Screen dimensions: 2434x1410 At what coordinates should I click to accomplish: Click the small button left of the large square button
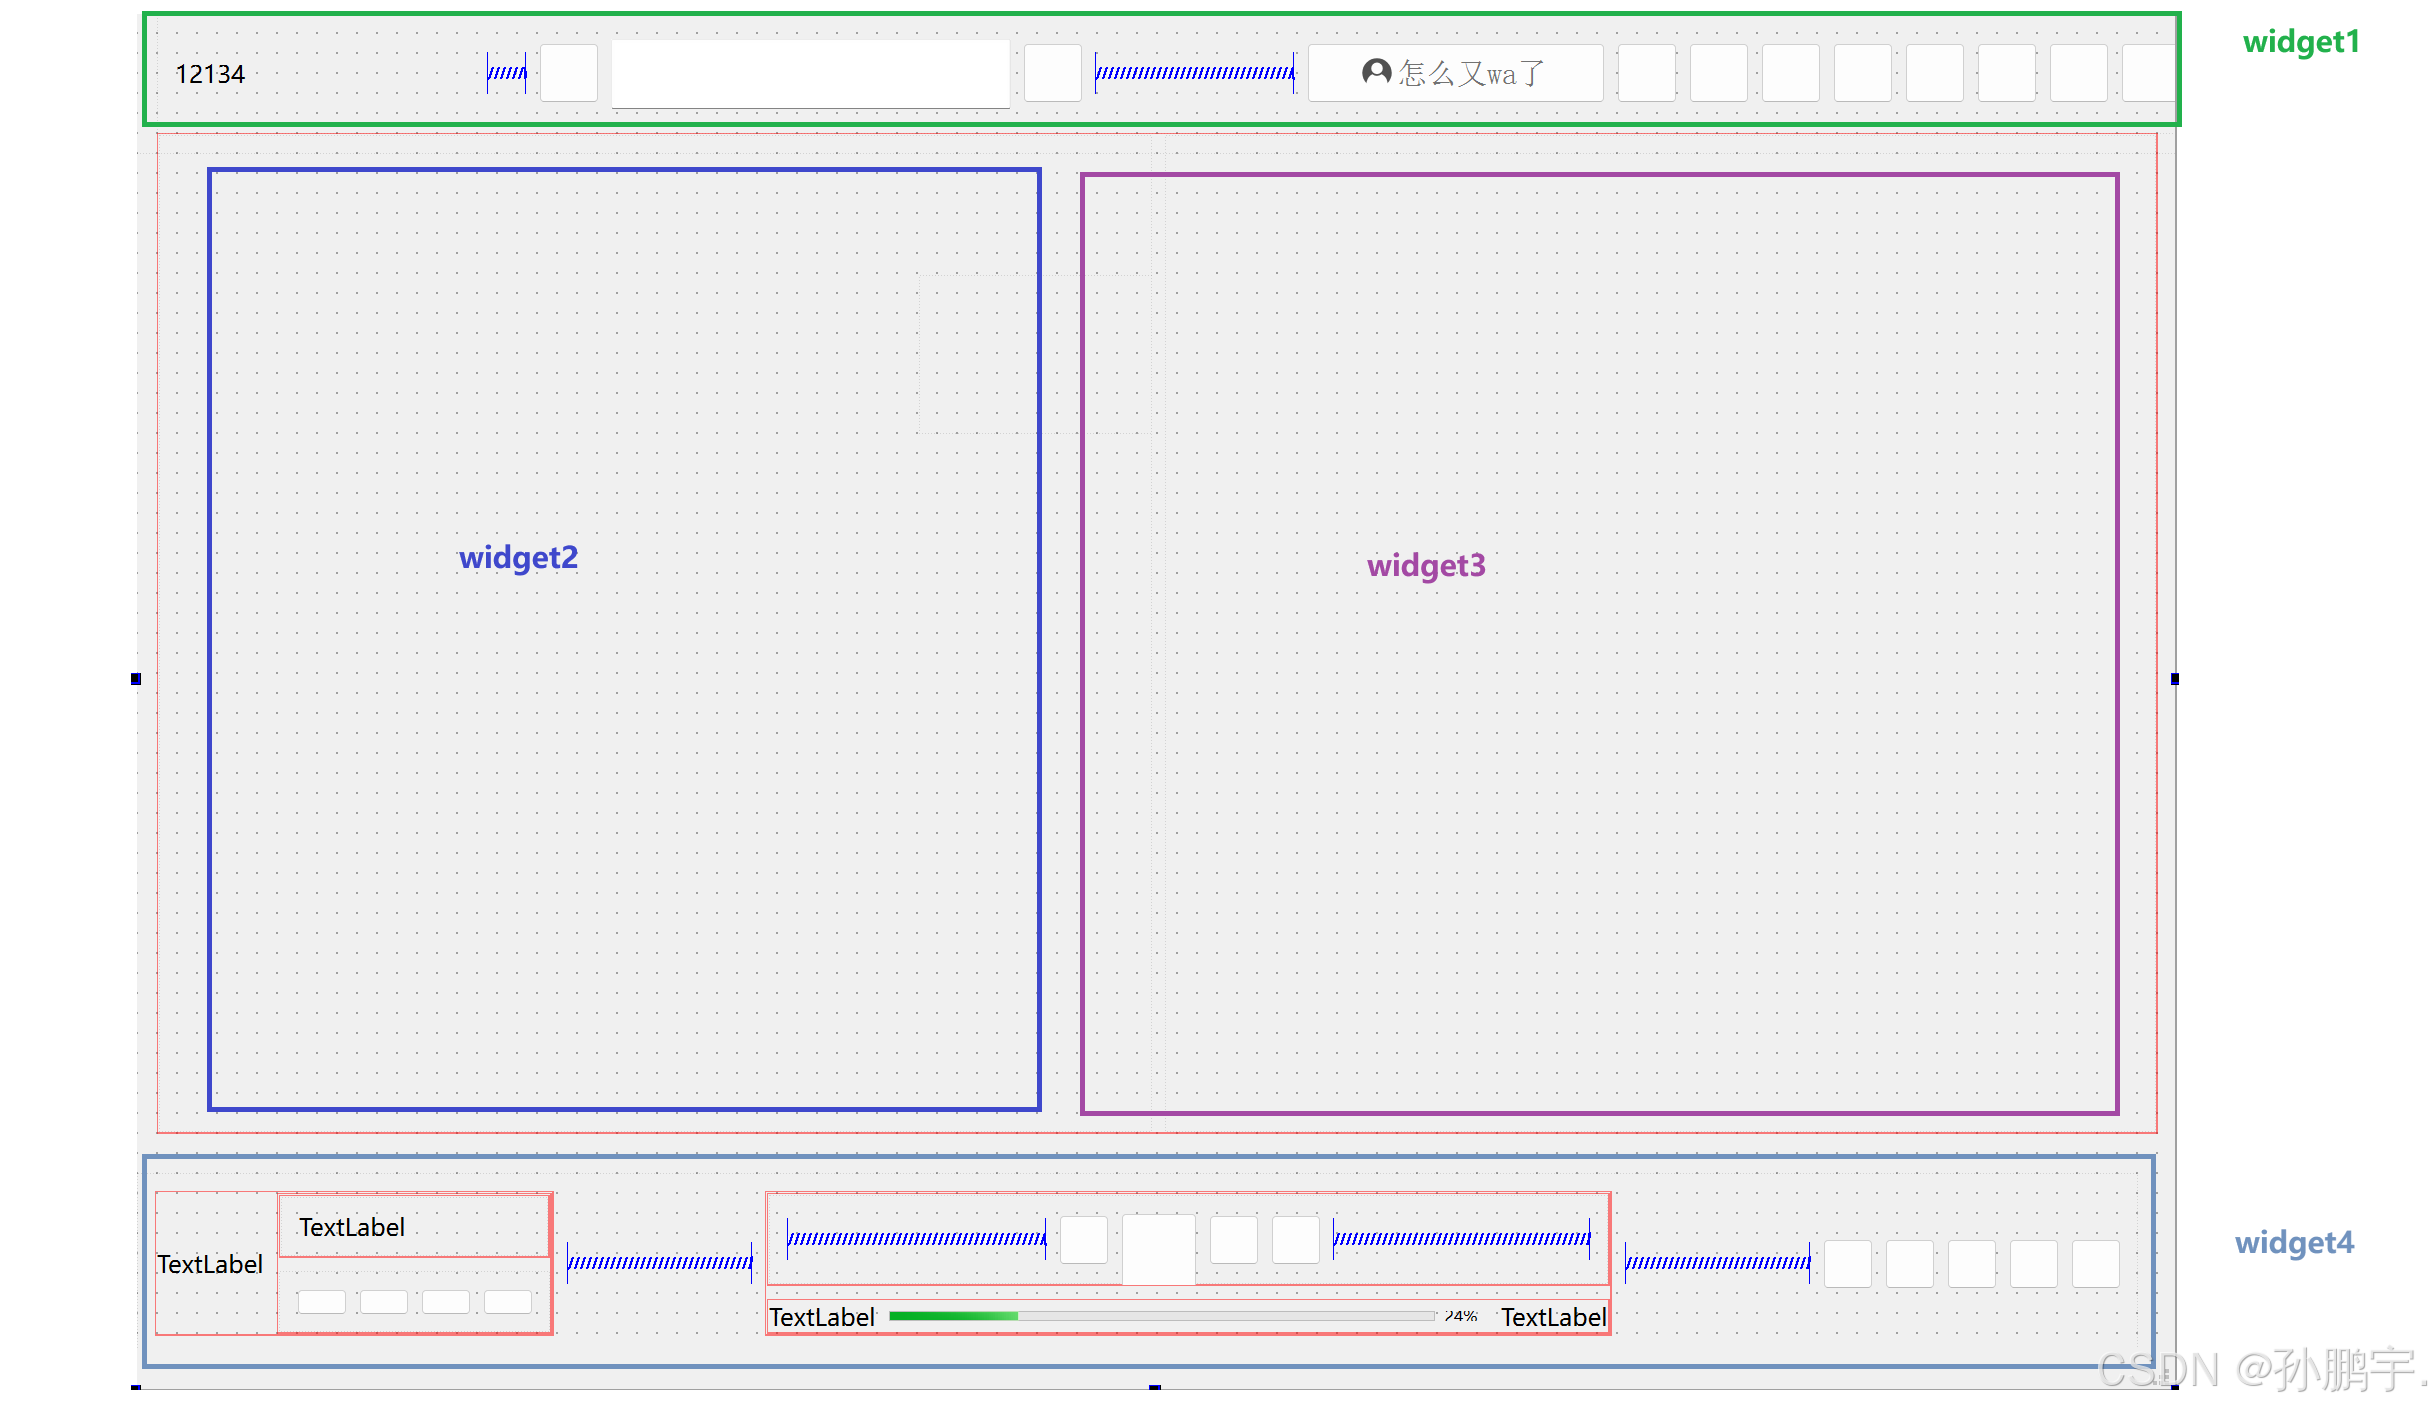coord(1083,1239)
